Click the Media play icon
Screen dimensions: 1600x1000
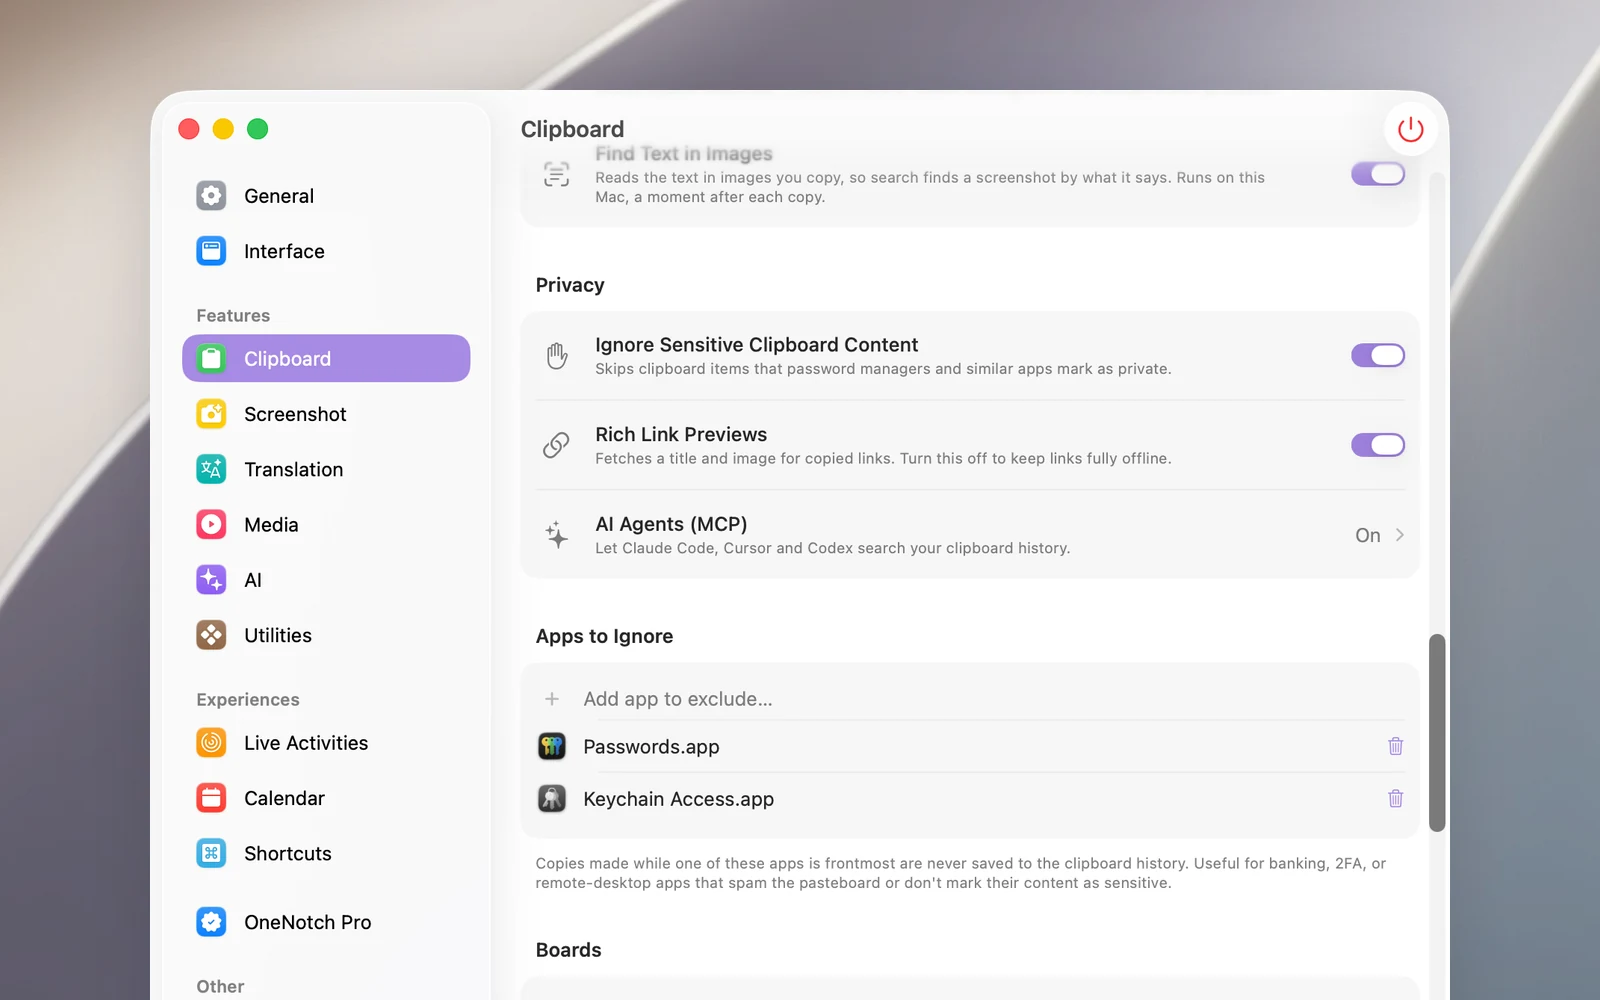coord(211,524)
